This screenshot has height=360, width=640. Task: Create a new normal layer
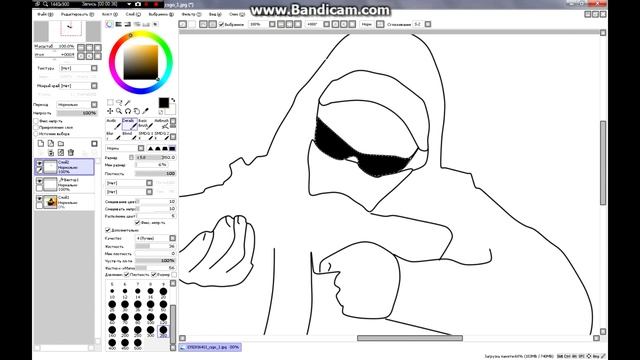(x=41, y=143)
